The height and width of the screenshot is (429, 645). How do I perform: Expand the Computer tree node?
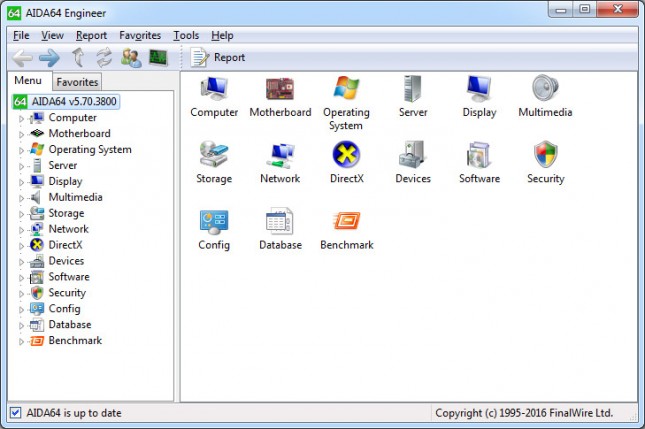pyautogui.click(x=21, y=118)
